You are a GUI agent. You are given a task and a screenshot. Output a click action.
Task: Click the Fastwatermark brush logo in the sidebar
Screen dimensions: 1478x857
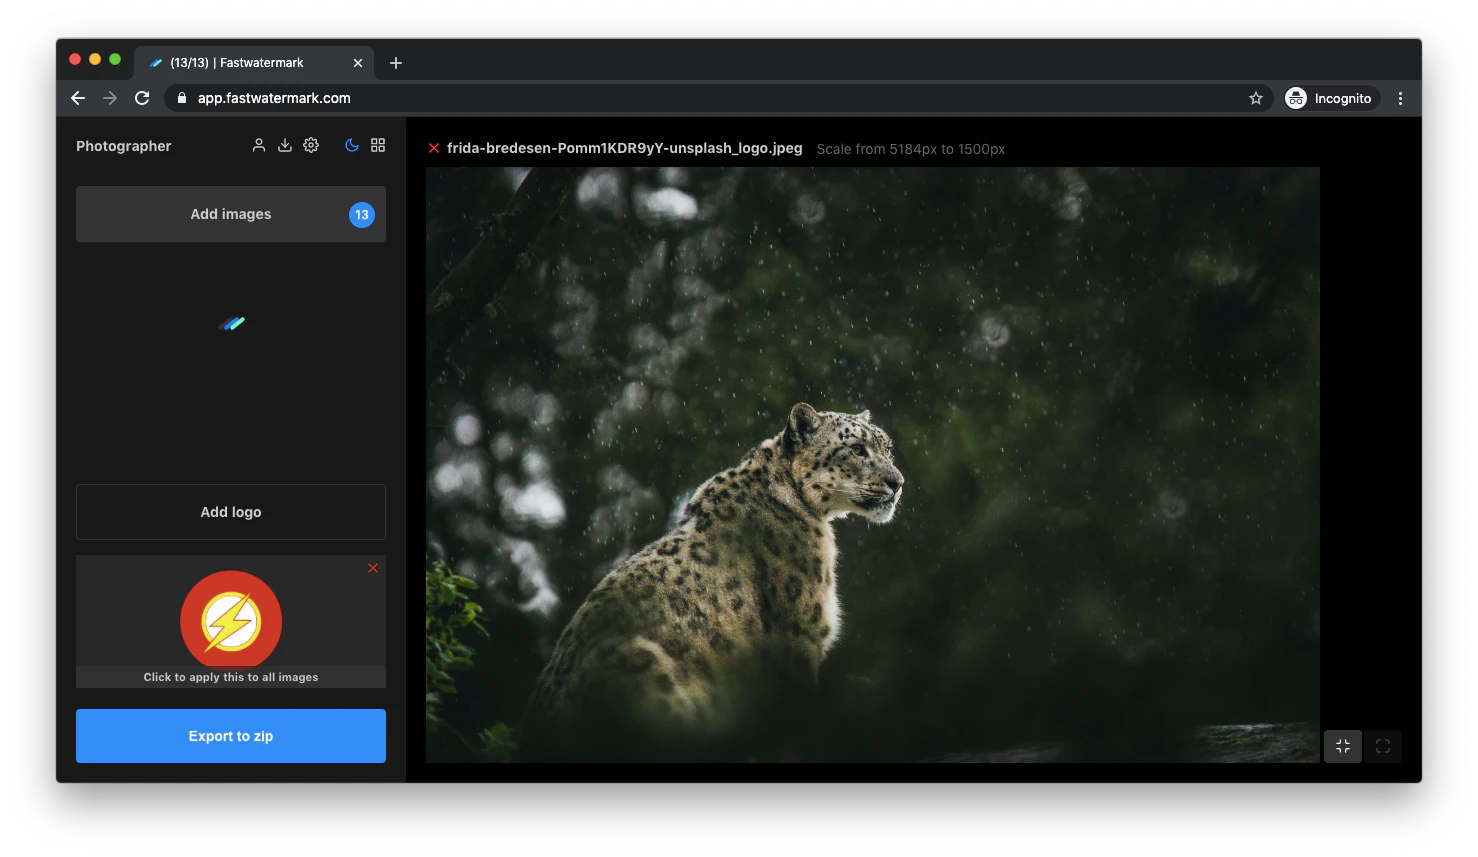point(230,323)
